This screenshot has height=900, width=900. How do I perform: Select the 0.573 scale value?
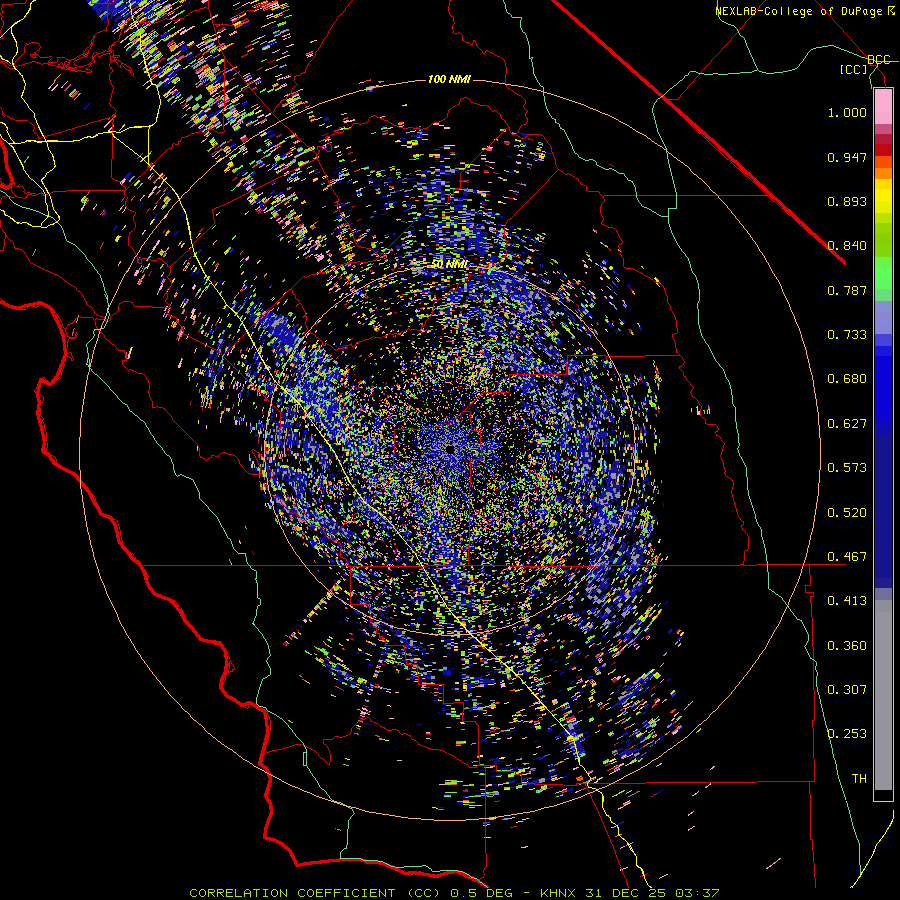847,468
